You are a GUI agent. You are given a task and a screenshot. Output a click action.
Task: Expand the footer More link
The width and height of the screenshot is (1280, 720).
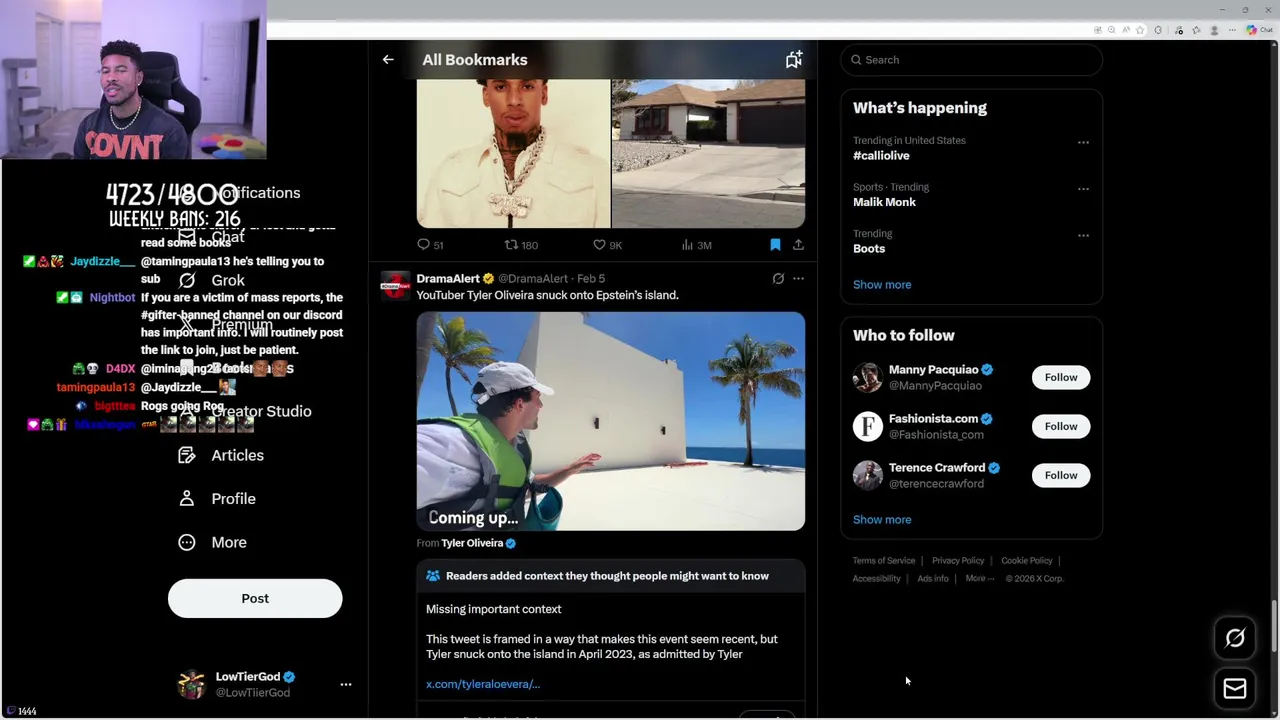(980, 579)
